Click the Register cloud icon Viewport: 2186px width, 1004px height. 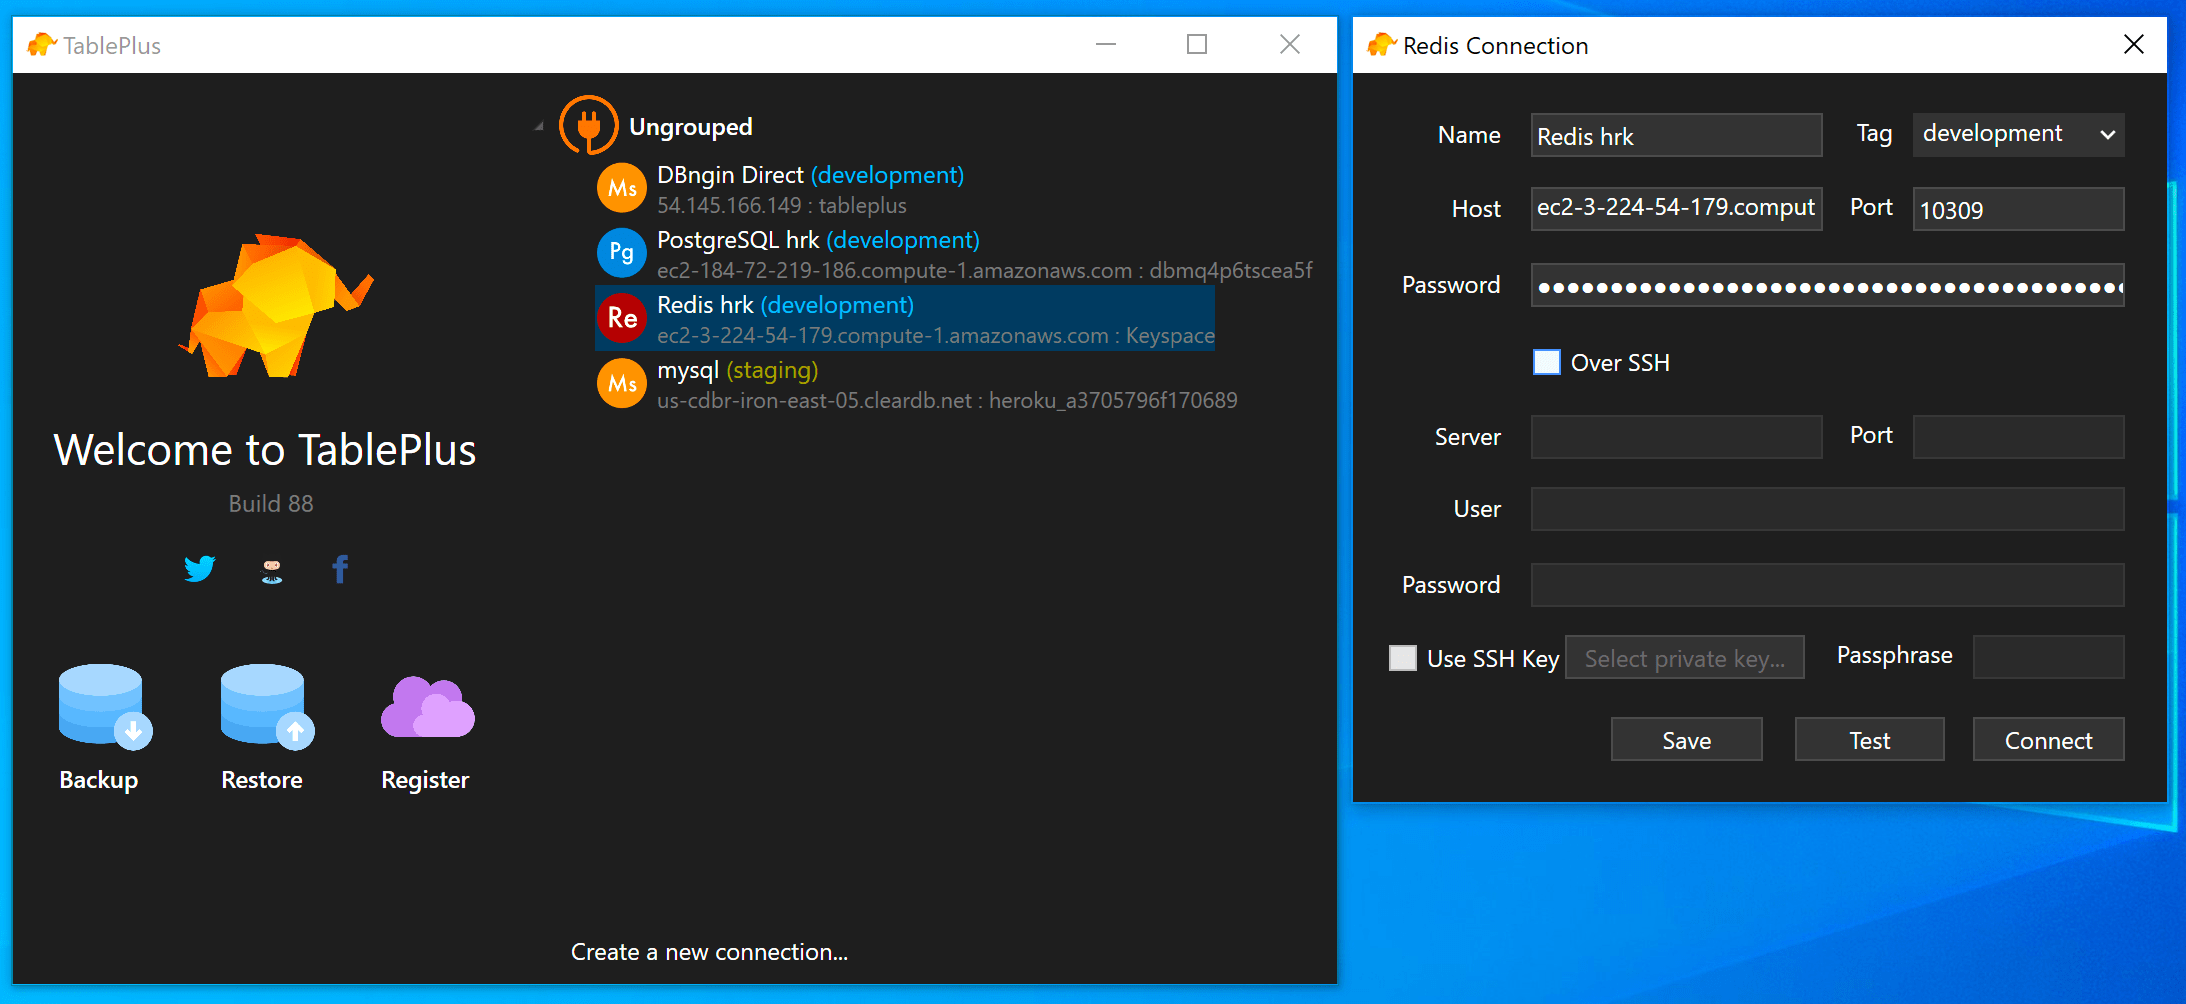(425, 706)
